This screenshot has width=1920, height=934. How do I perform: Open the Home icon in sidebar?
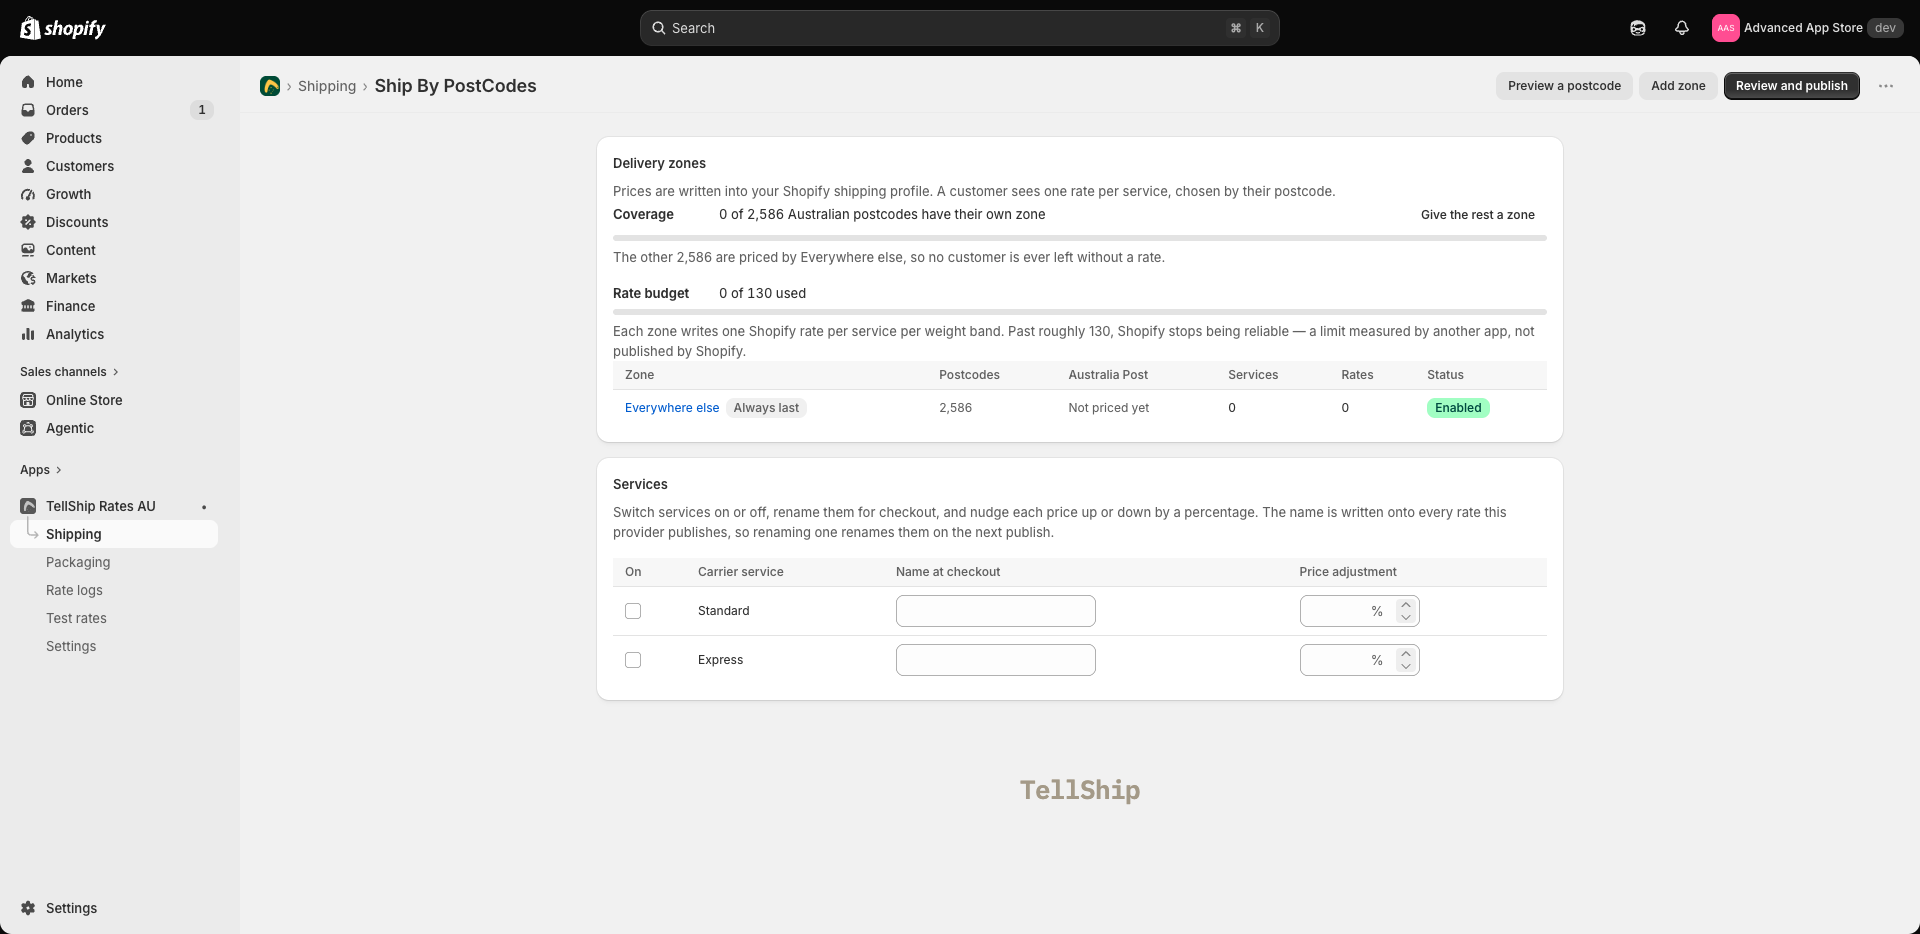click(x=28, y=82)
